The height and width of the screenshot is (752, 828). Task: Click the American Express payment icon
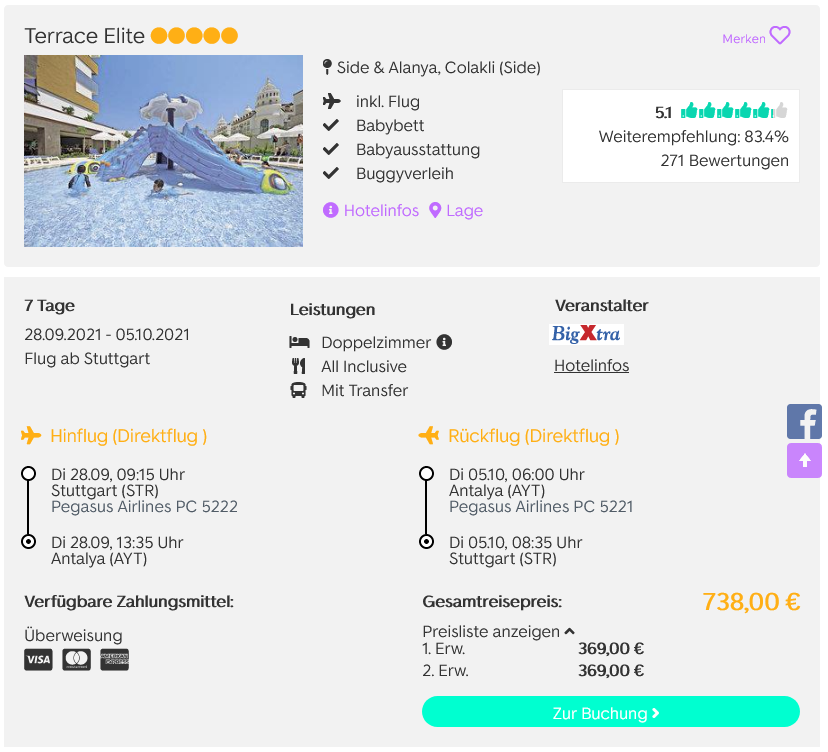point(115,660)
